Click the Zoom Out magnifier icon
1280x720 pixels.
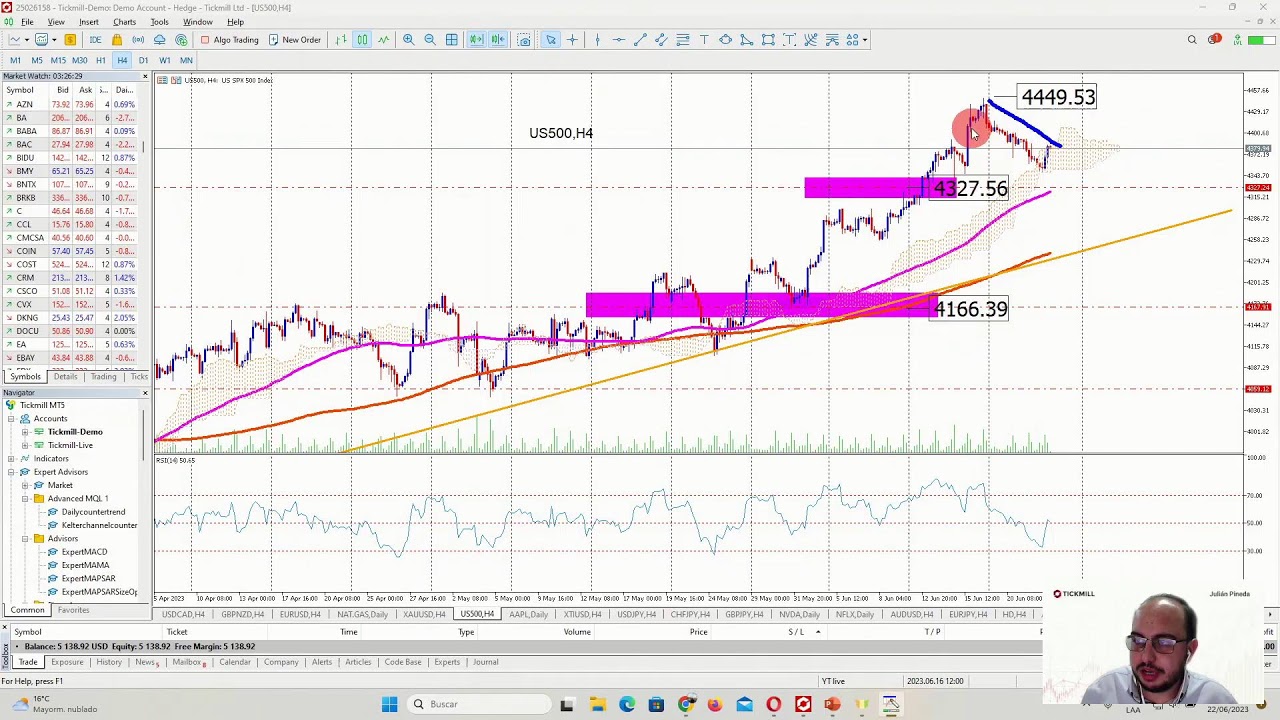(x=430, y=40)
